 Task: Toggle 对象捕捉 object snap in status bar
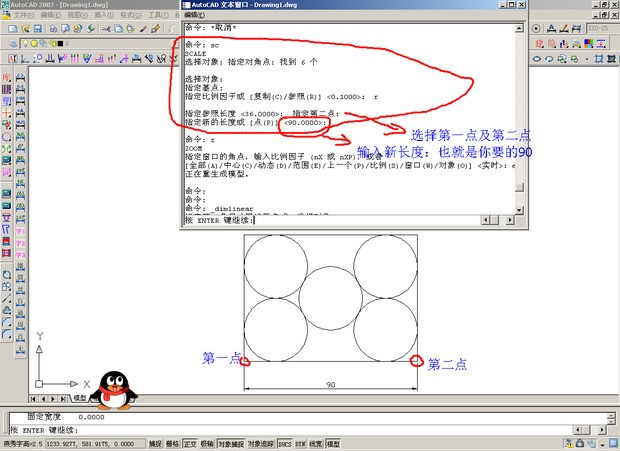230,443
